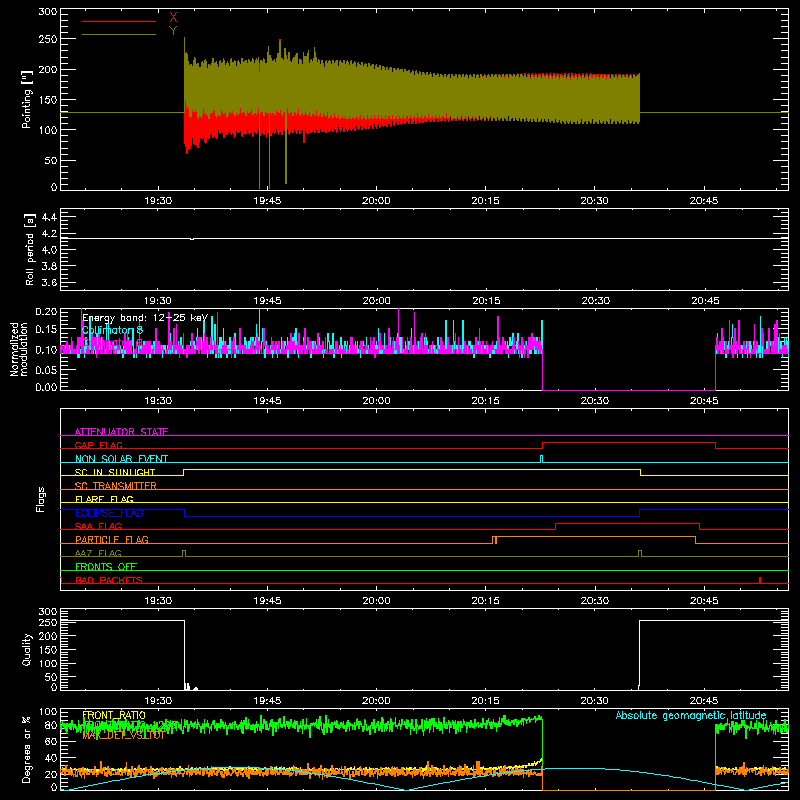
Task: Click the PARTICLE_FLAG label
Action: [112, 540]
